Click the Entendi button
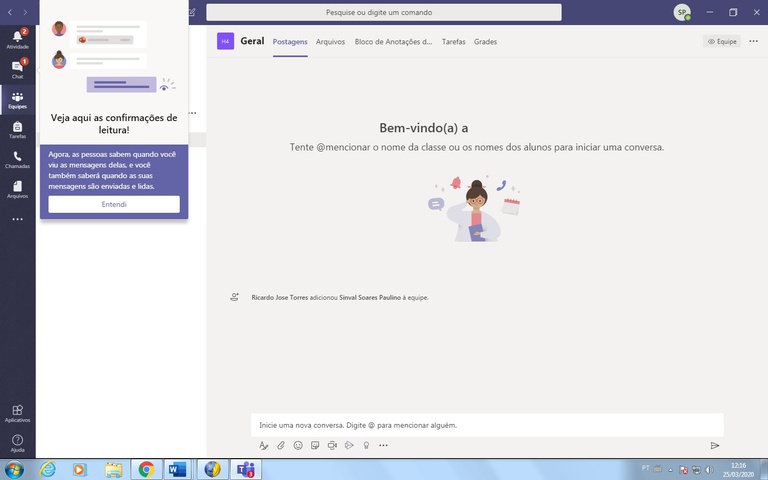Screen dimensions: 768x480 tap(114, 204)
